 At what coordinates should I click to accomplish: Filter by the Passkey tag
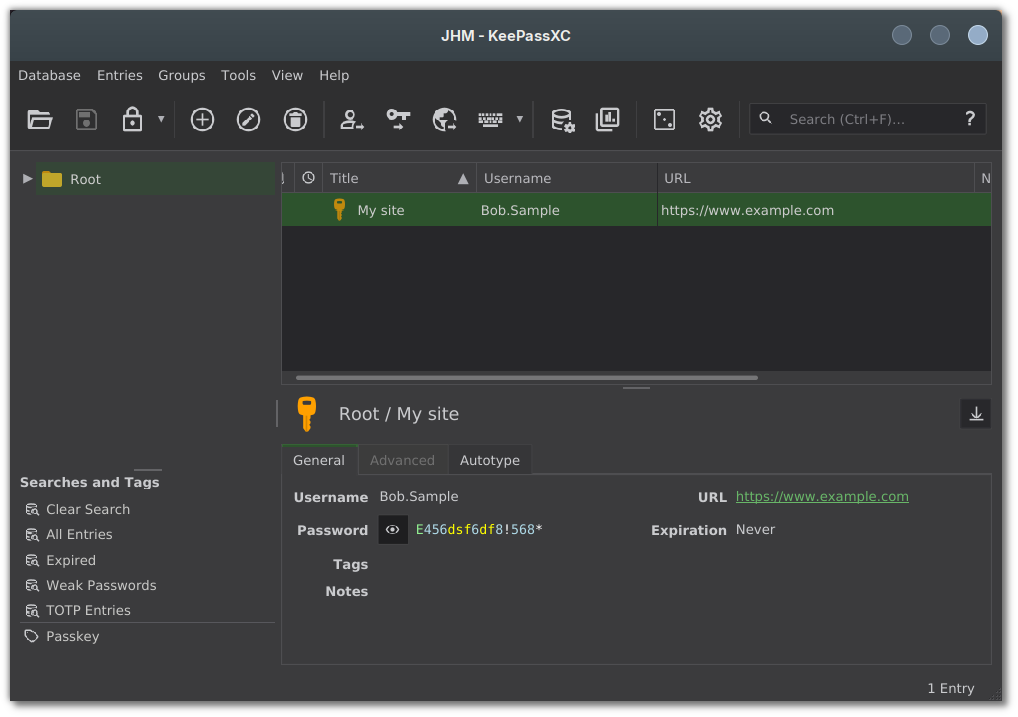(x=72, y=636)
